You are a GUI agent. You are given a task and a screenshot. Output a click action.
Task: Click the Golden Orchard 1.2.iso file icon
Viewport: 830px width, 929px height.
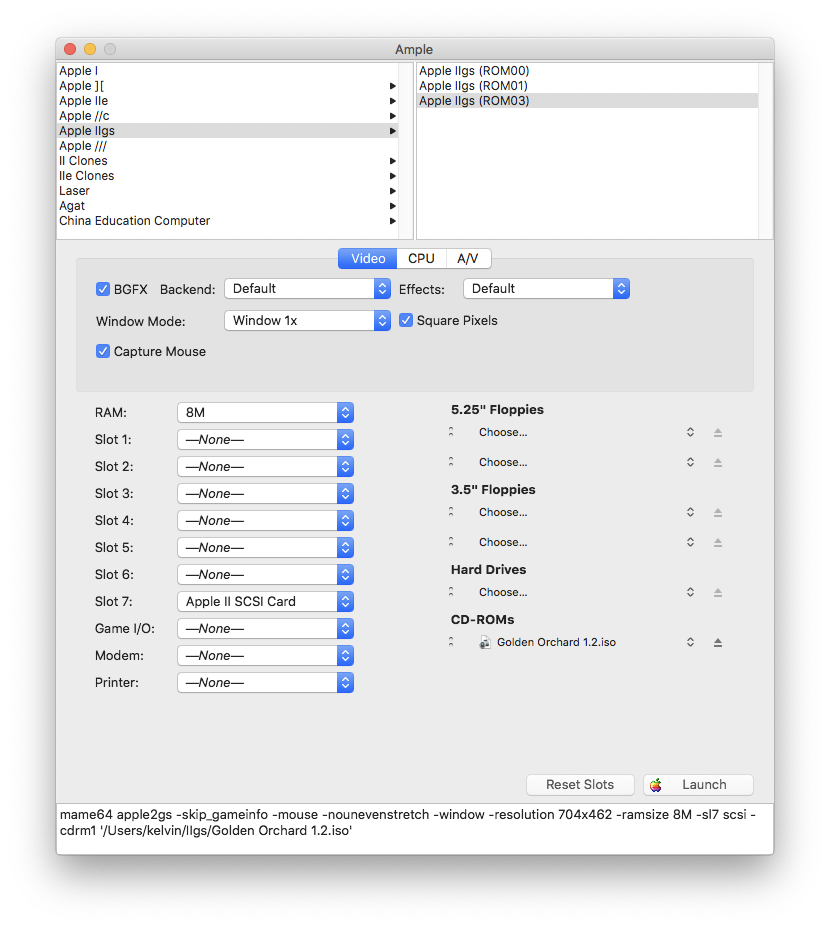click(485, 642)
